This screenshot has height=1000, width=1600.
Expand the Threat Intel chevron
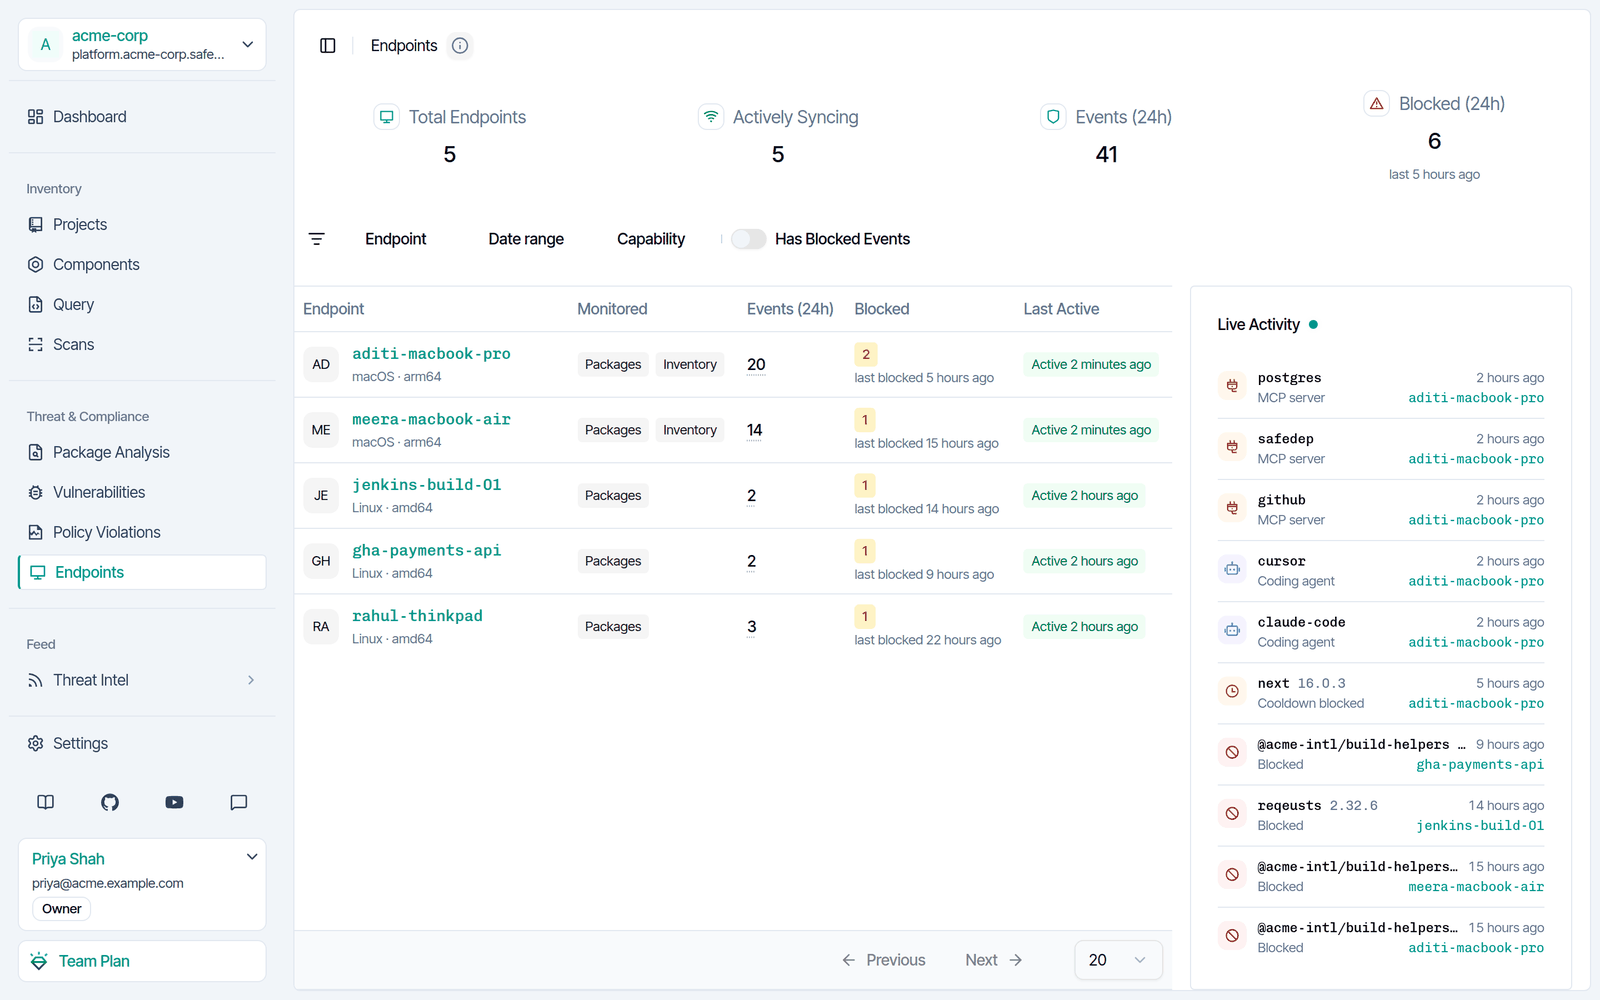(x=251, y=680)
